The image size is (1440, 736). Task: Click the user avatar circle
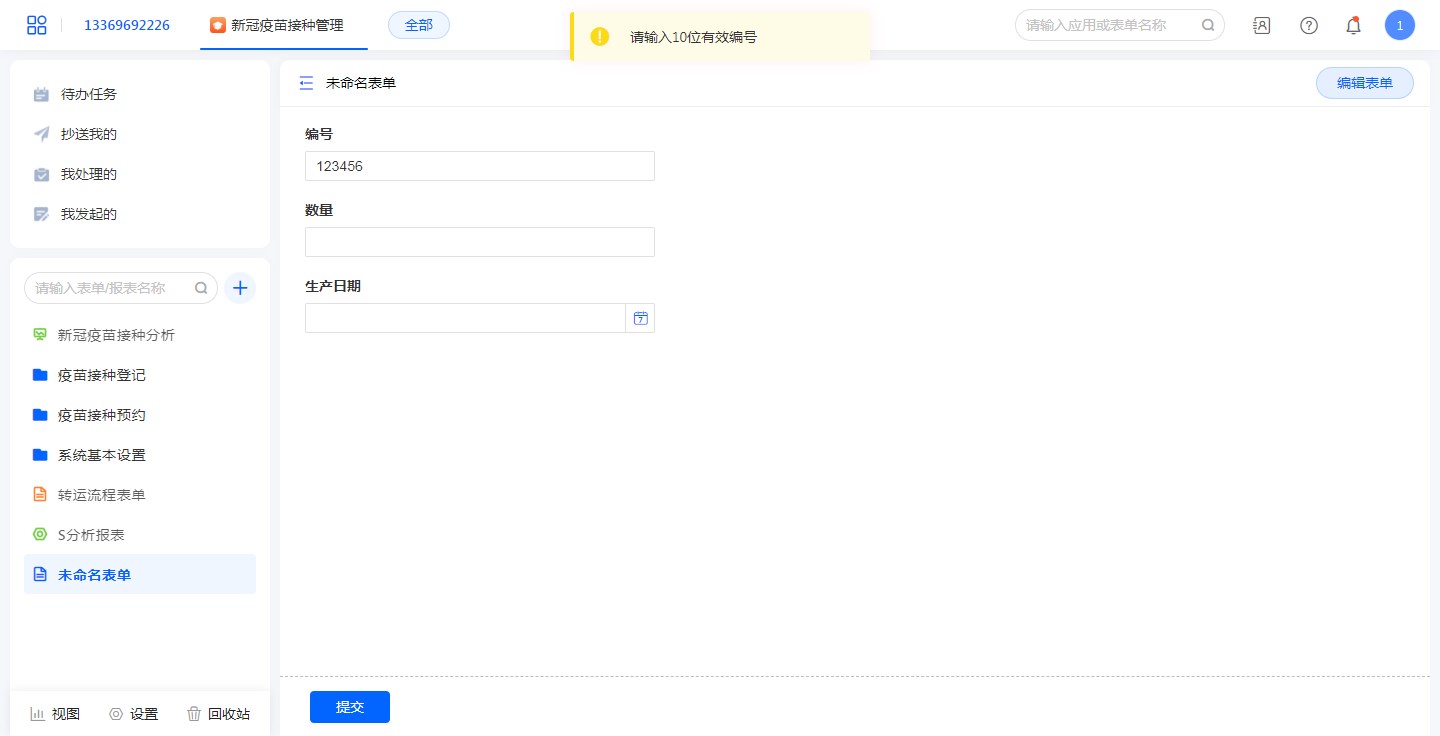coord(1399,26)
